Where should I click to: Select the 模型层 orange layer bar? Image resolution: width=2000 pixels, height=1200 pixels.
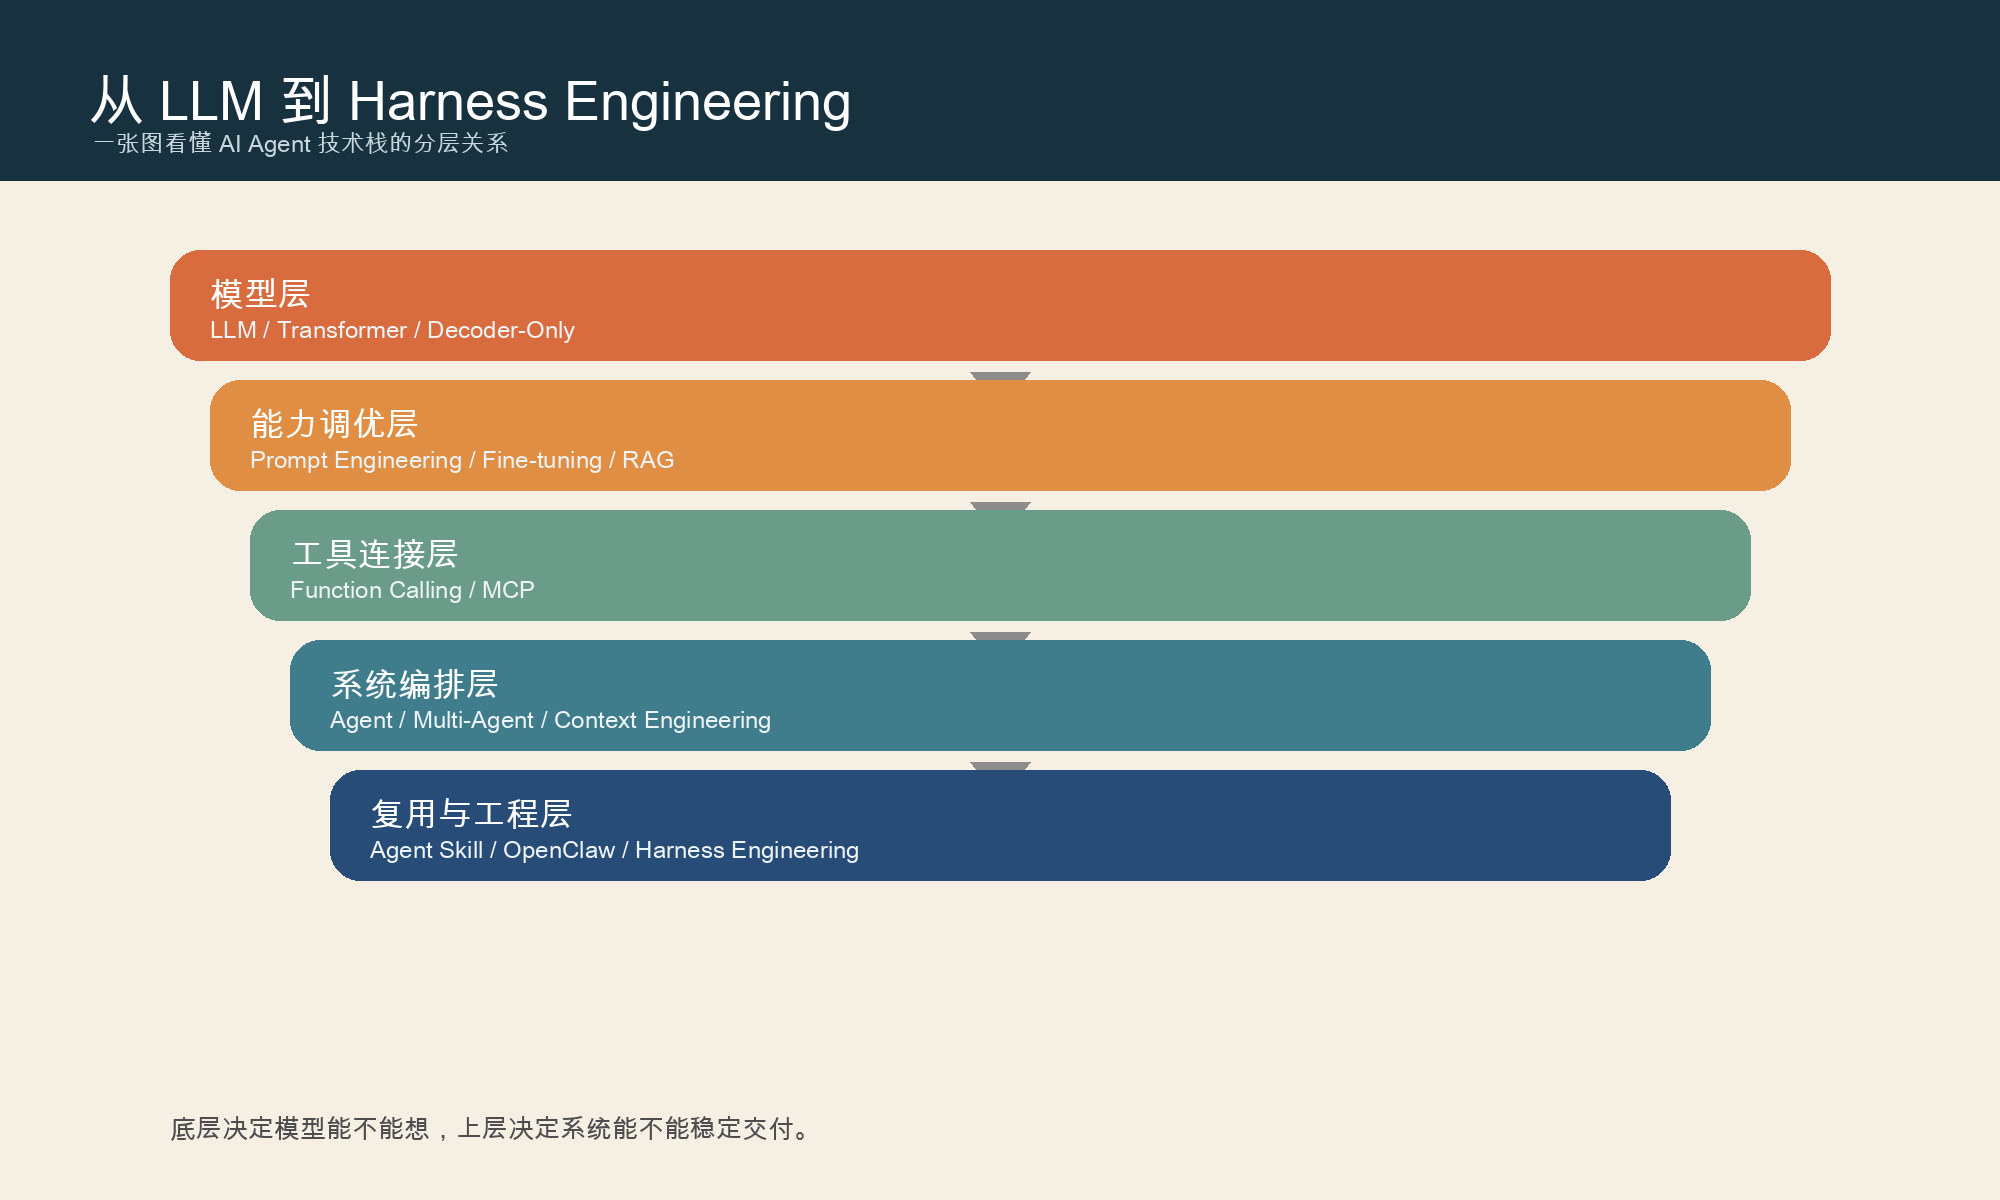1000,307
